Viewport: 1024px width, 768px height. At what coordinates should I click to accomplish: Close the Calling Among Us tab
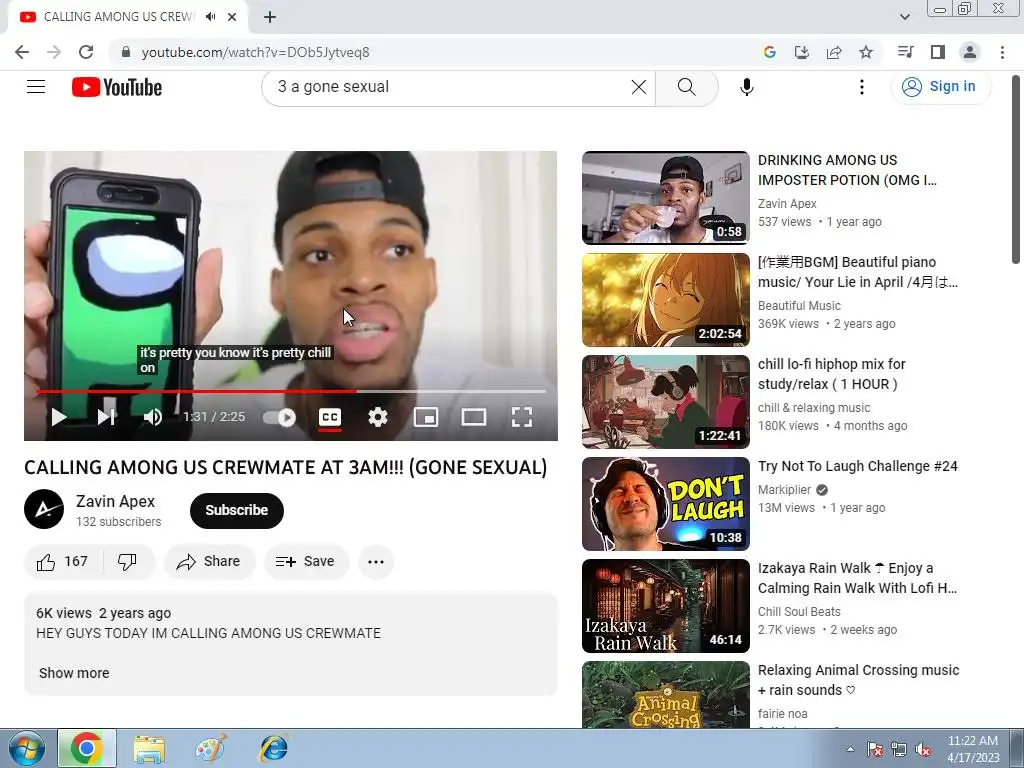coord(232,17)
